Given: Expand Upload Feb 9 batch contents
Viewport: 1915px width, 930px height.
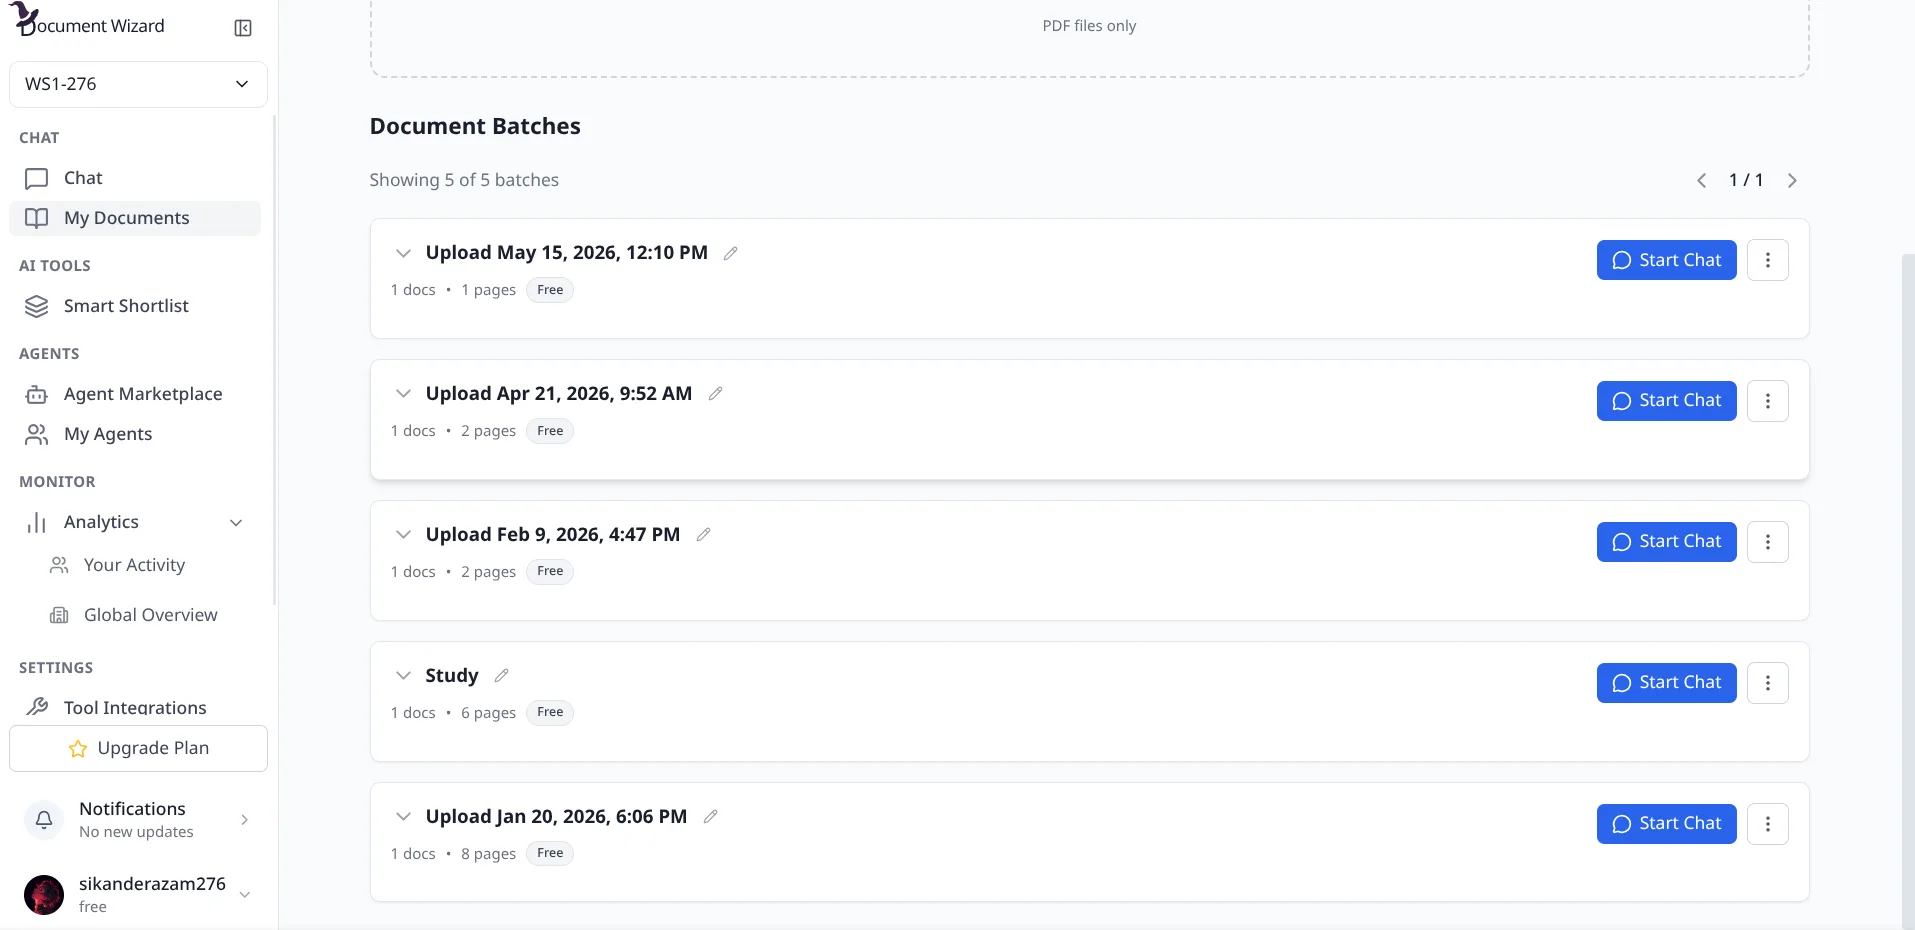Looking at the screenshot, I should point(403,535).
